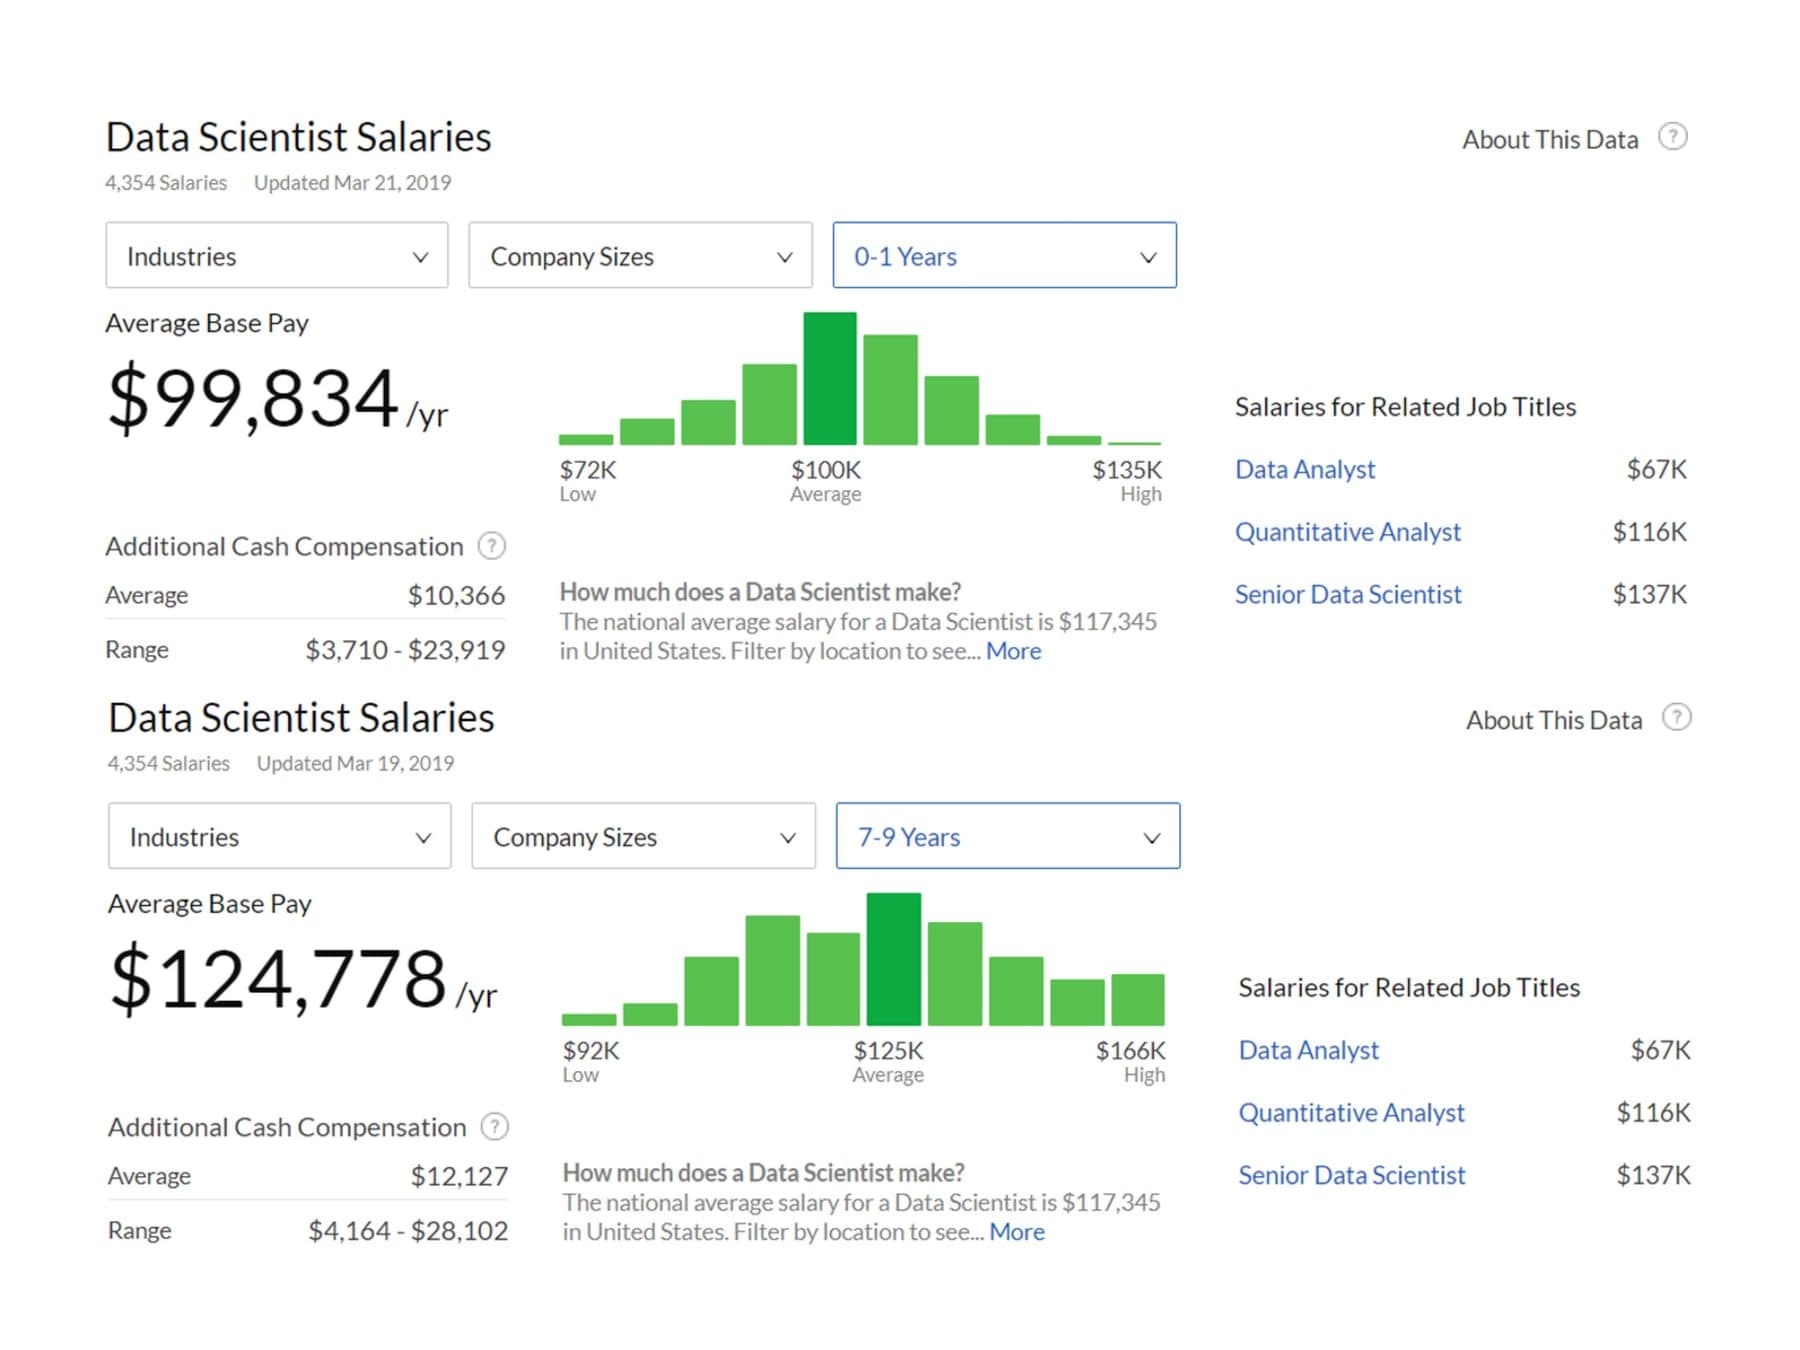The height and width of the screenshot is (1350, 1800).
Task: Click the dark green $125K average histogram bar
Action: (893, 959)
